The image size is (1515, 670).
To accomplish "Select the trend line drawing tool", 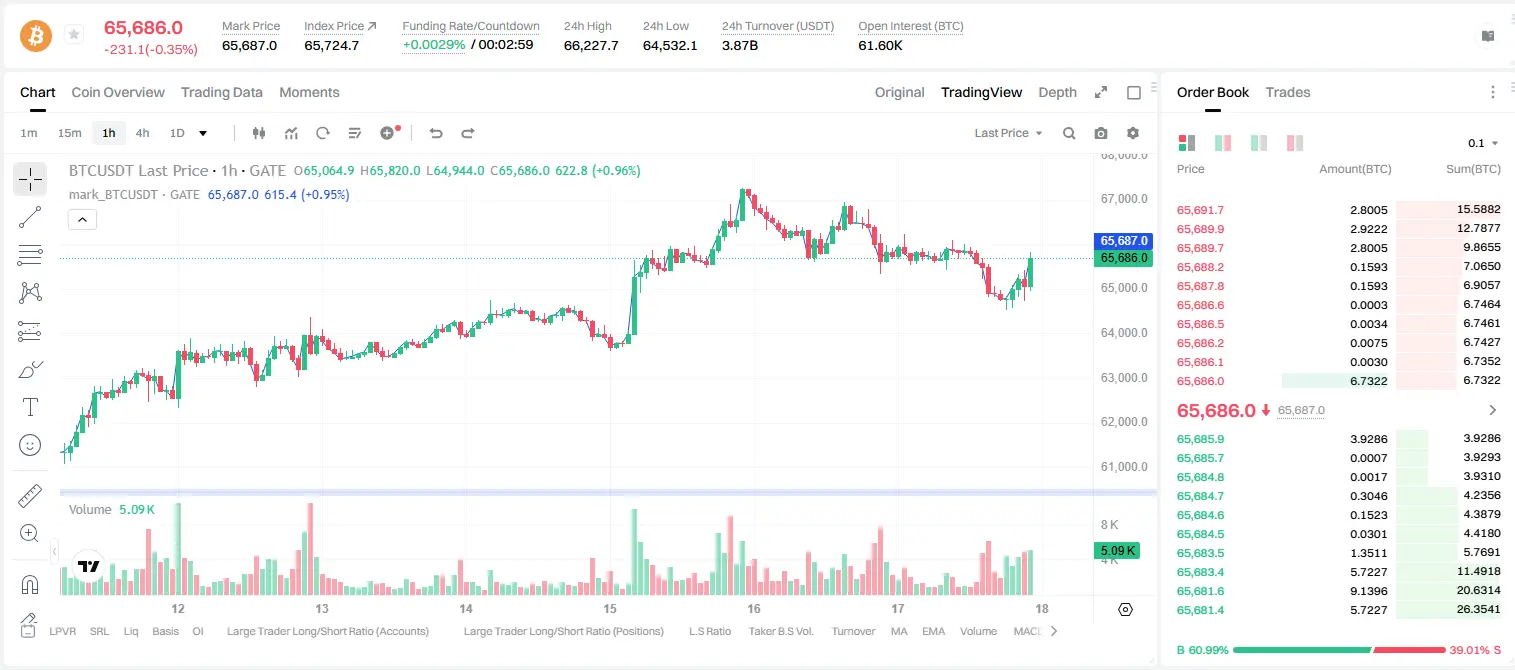I will click(x=30, y=217).
